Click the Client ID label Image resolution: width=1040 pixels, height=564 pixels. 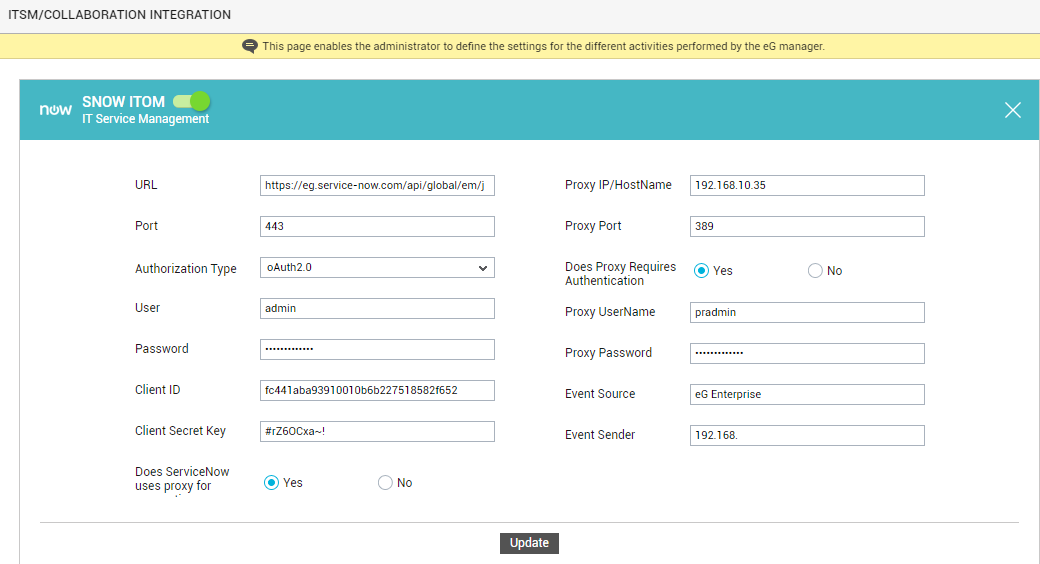click(x=157, y=389)
